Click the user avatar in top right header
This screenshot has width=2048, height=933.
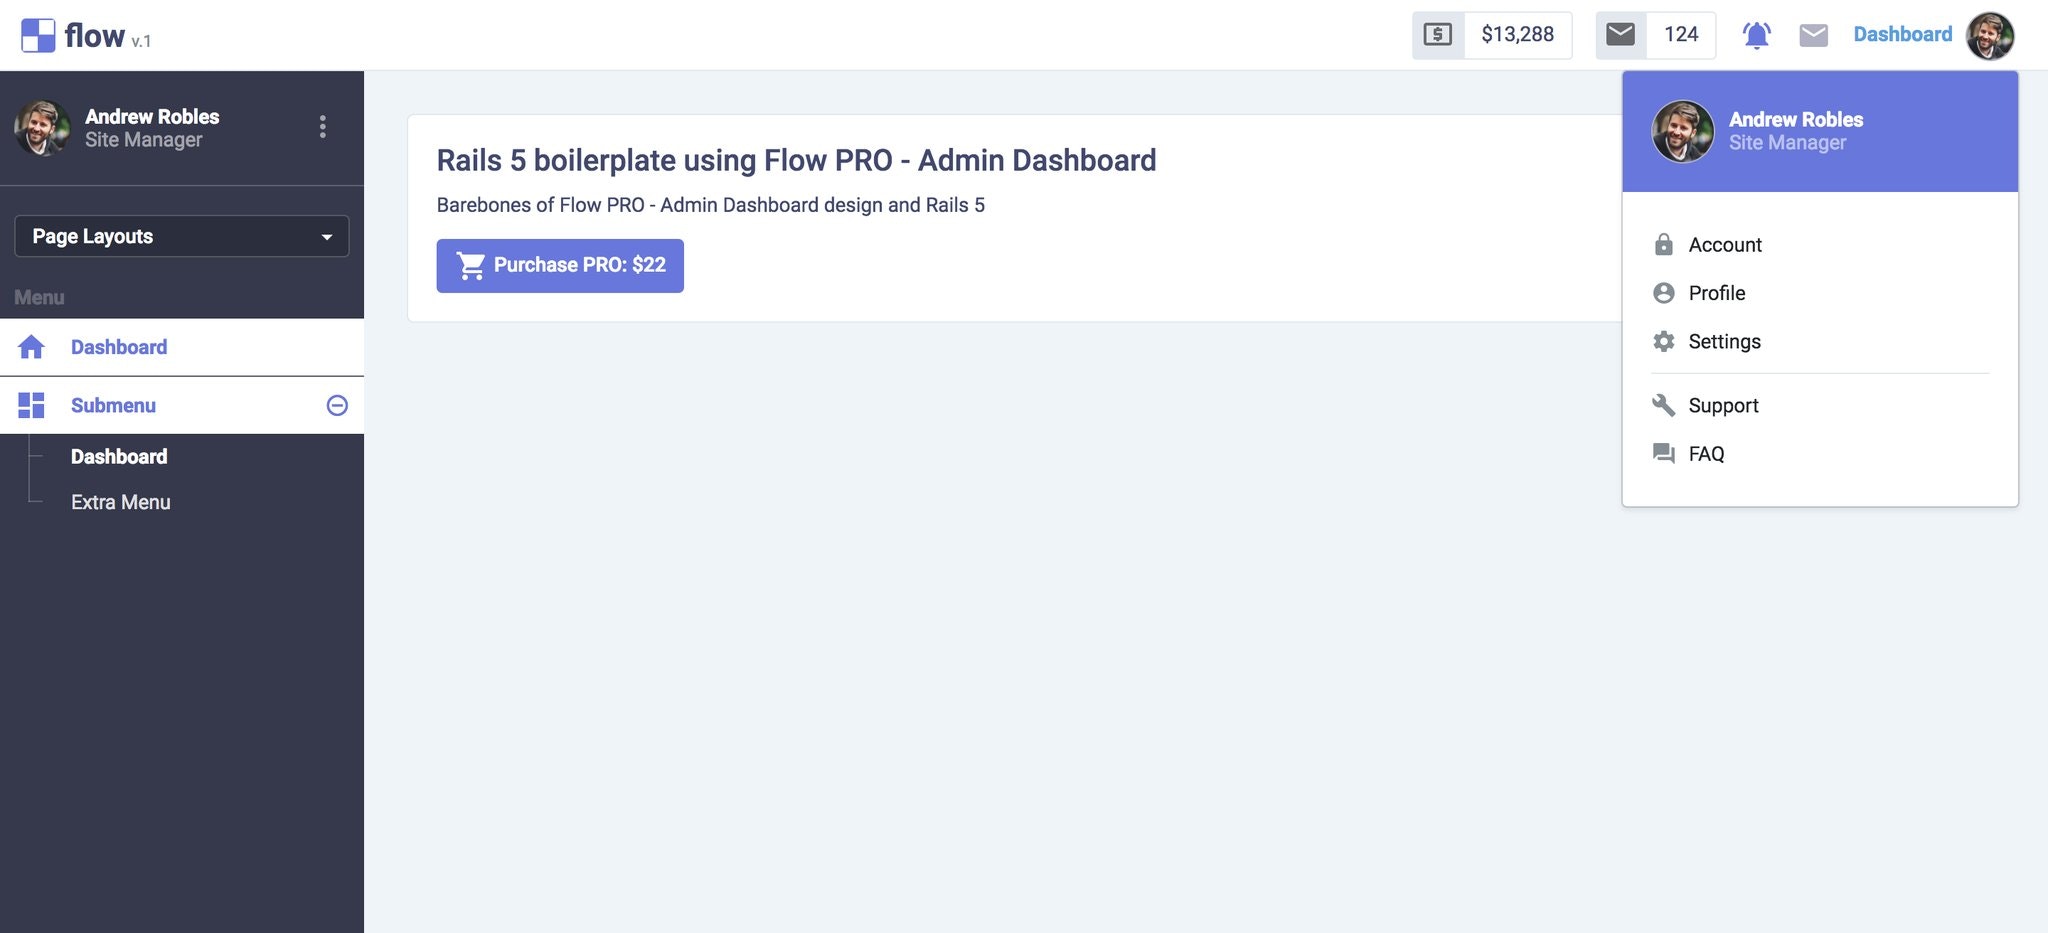pos(1989,36)
